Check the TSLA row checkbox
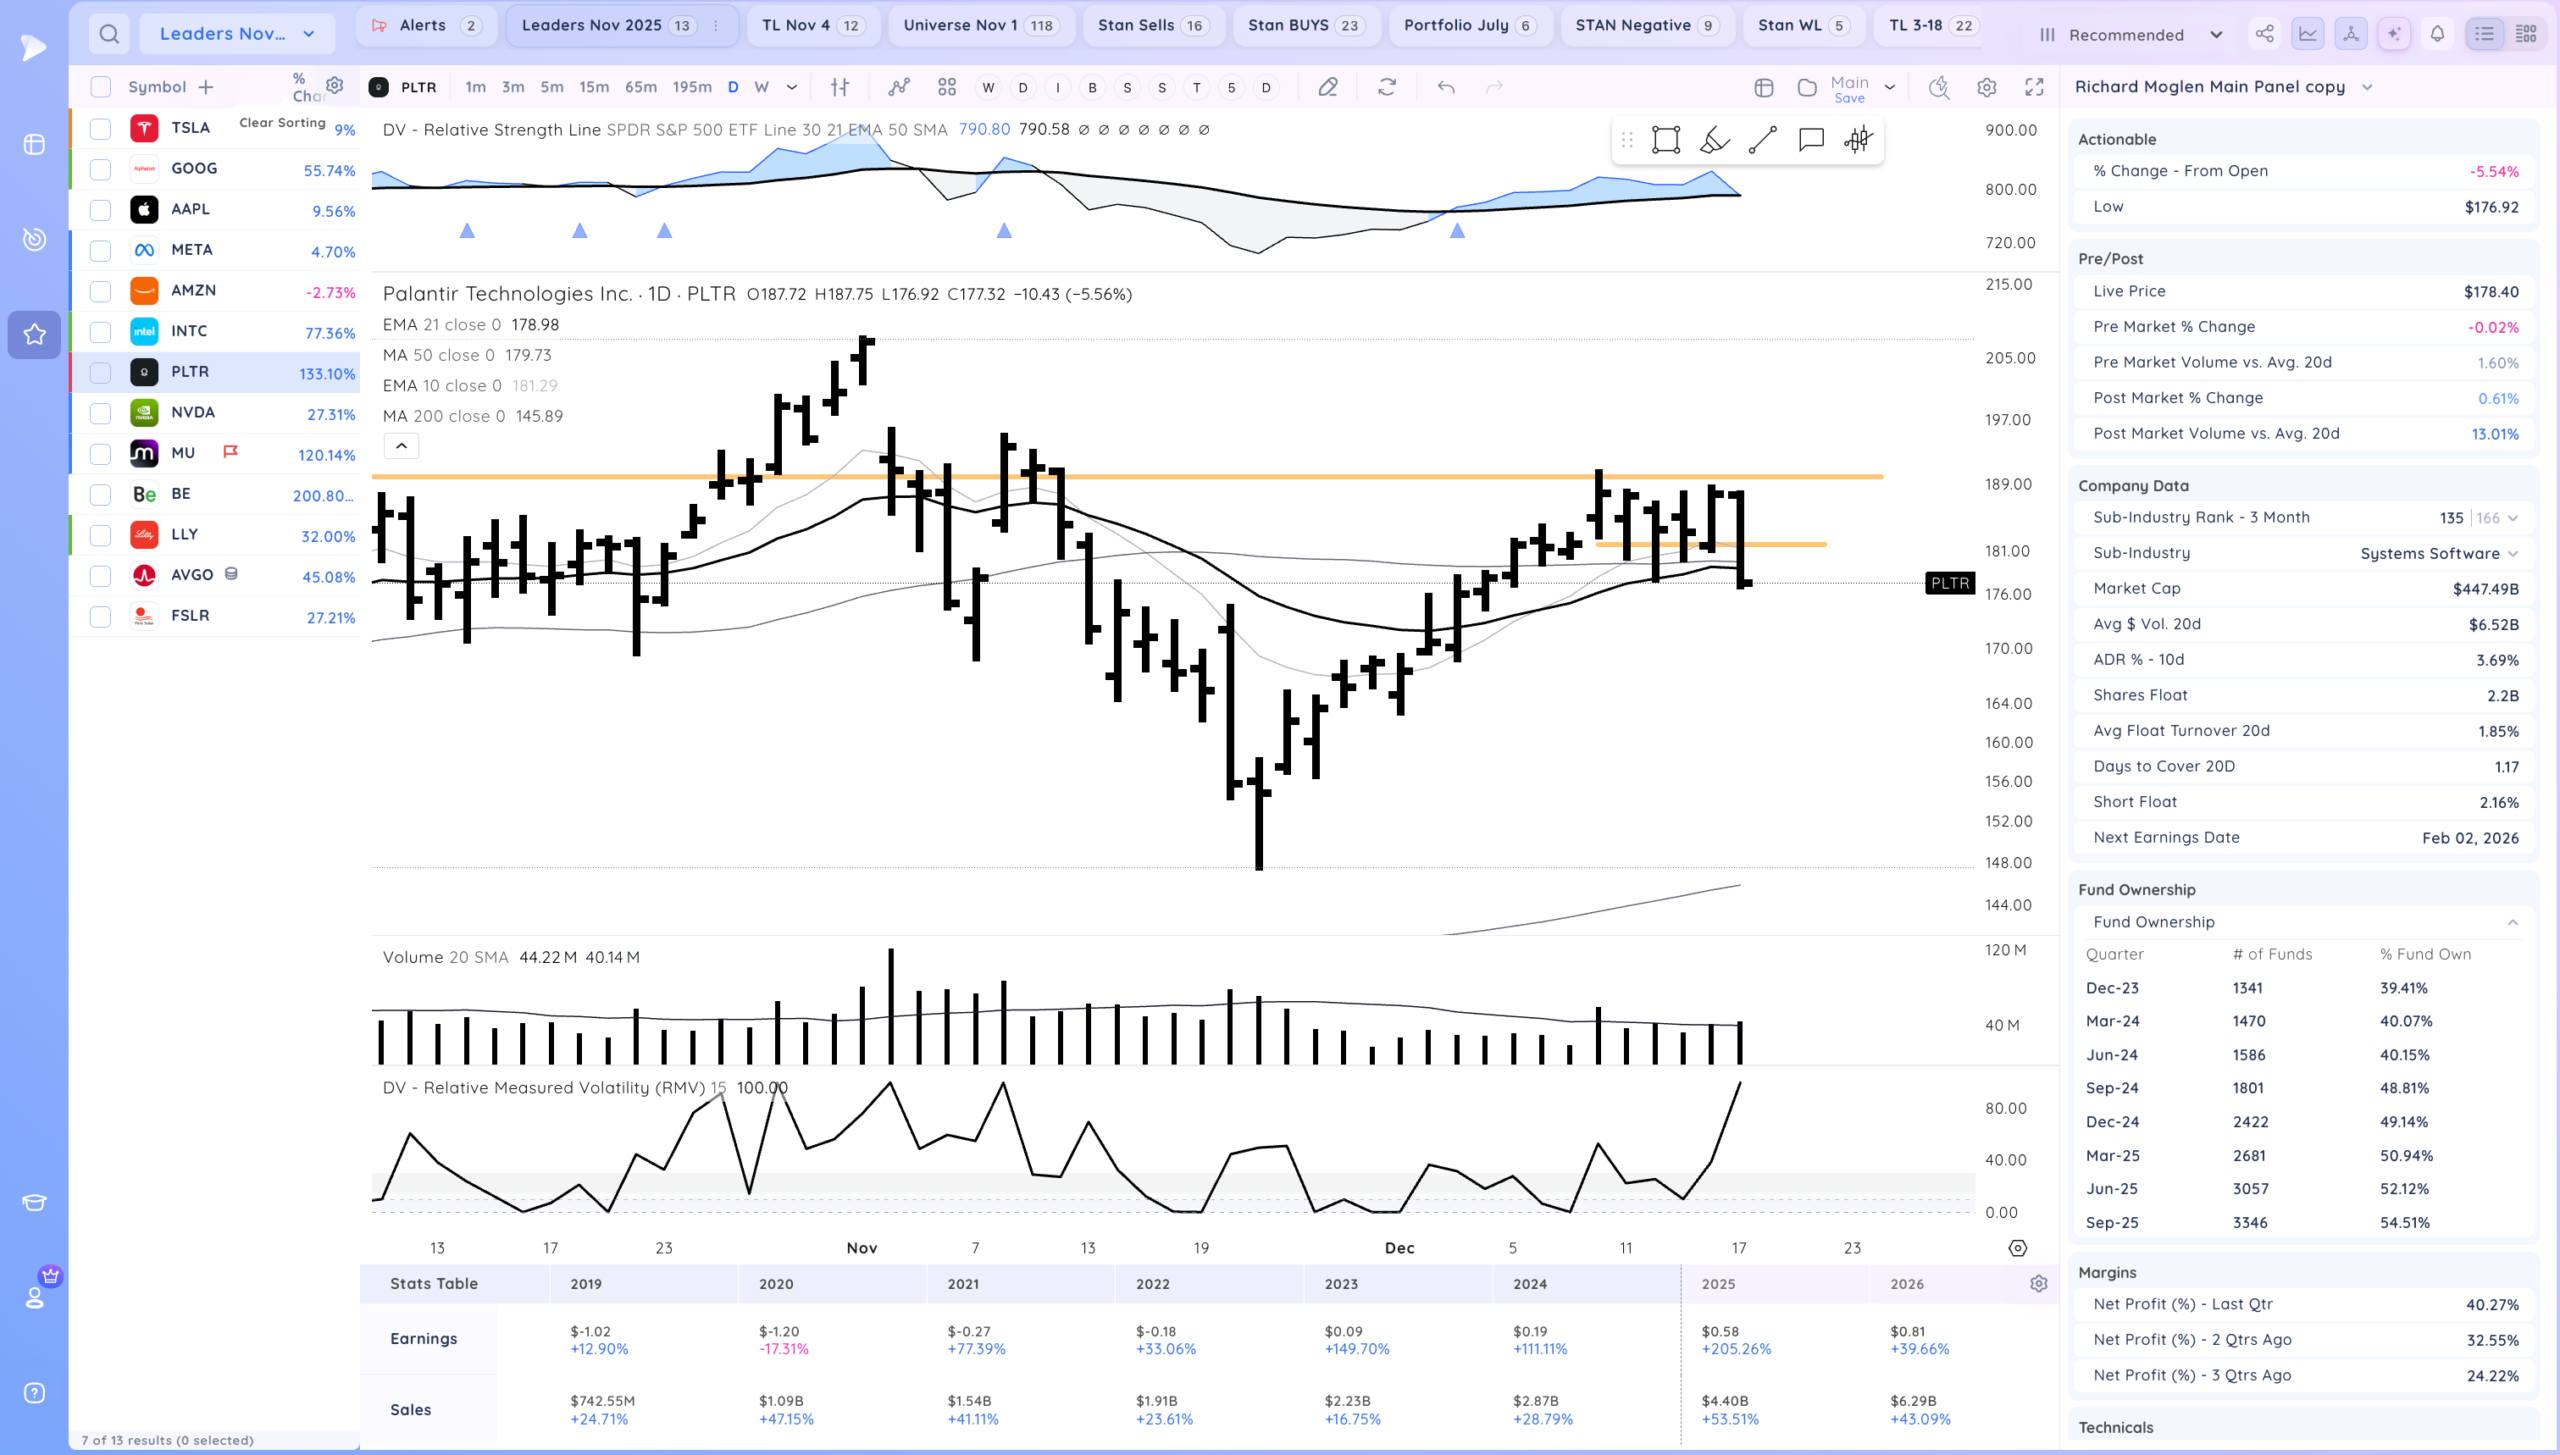2560x1455 pixels. click(100, 128)
